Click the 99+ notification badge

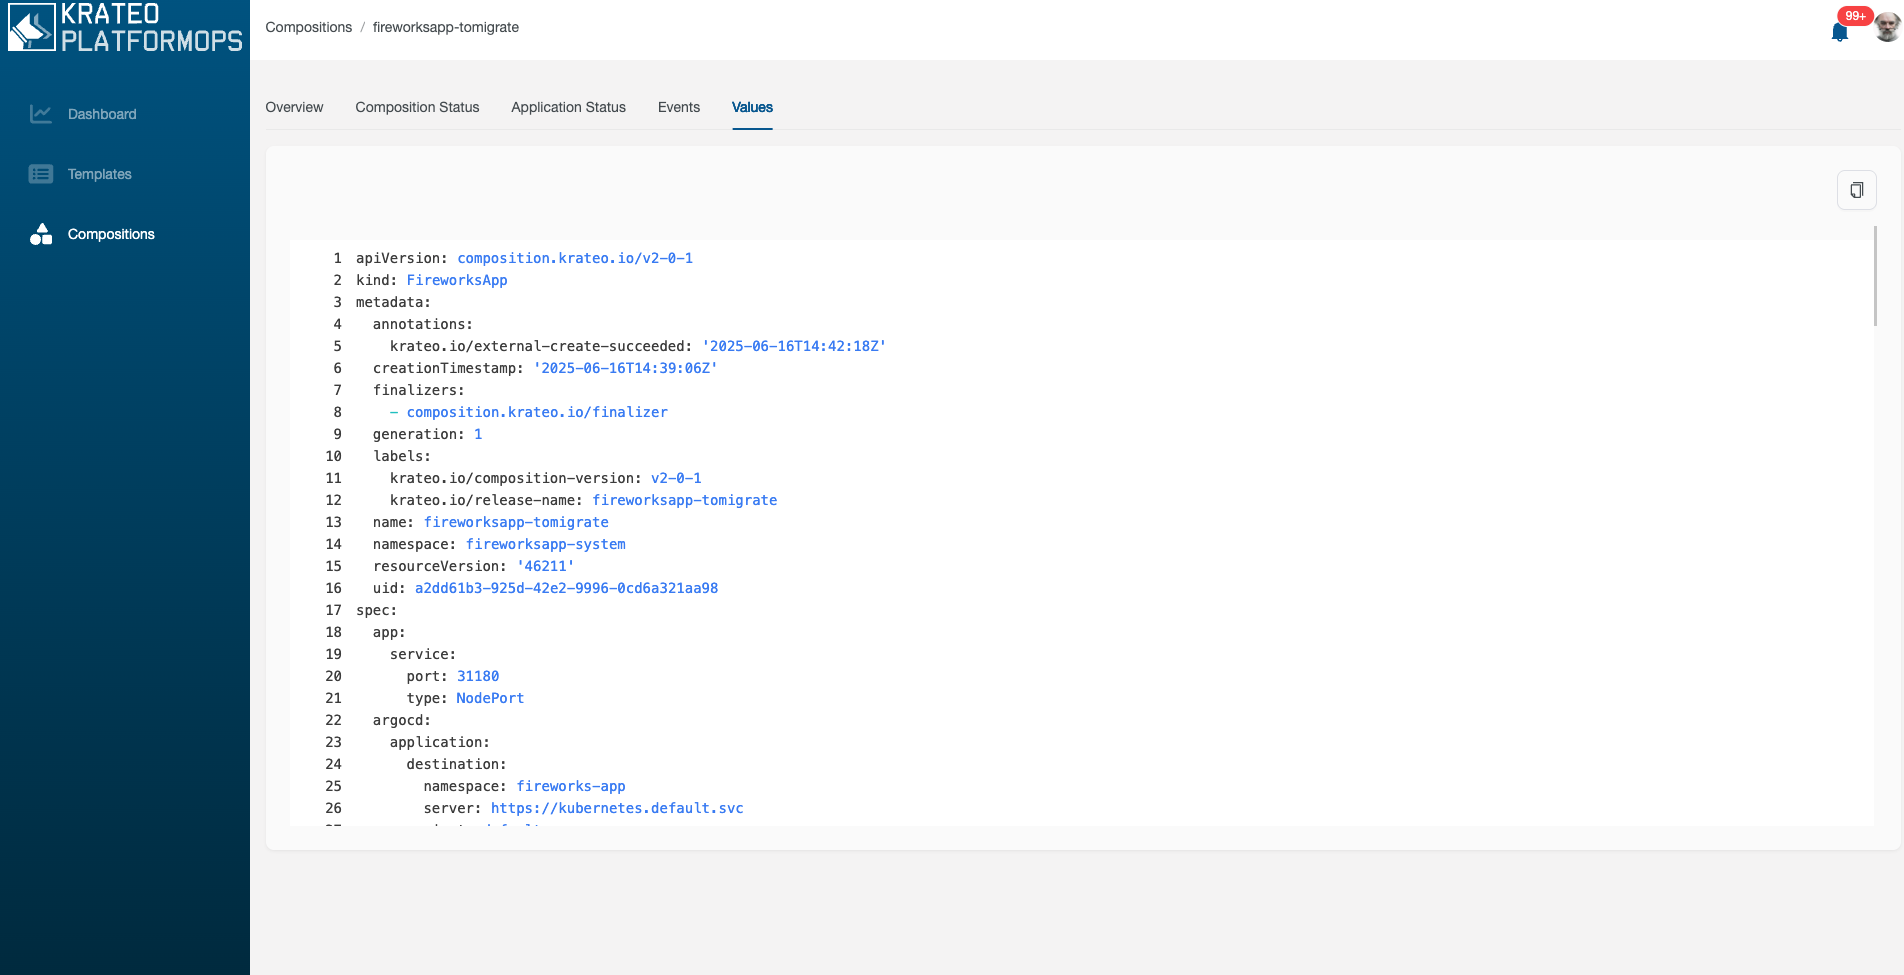tap(1855, 16)
